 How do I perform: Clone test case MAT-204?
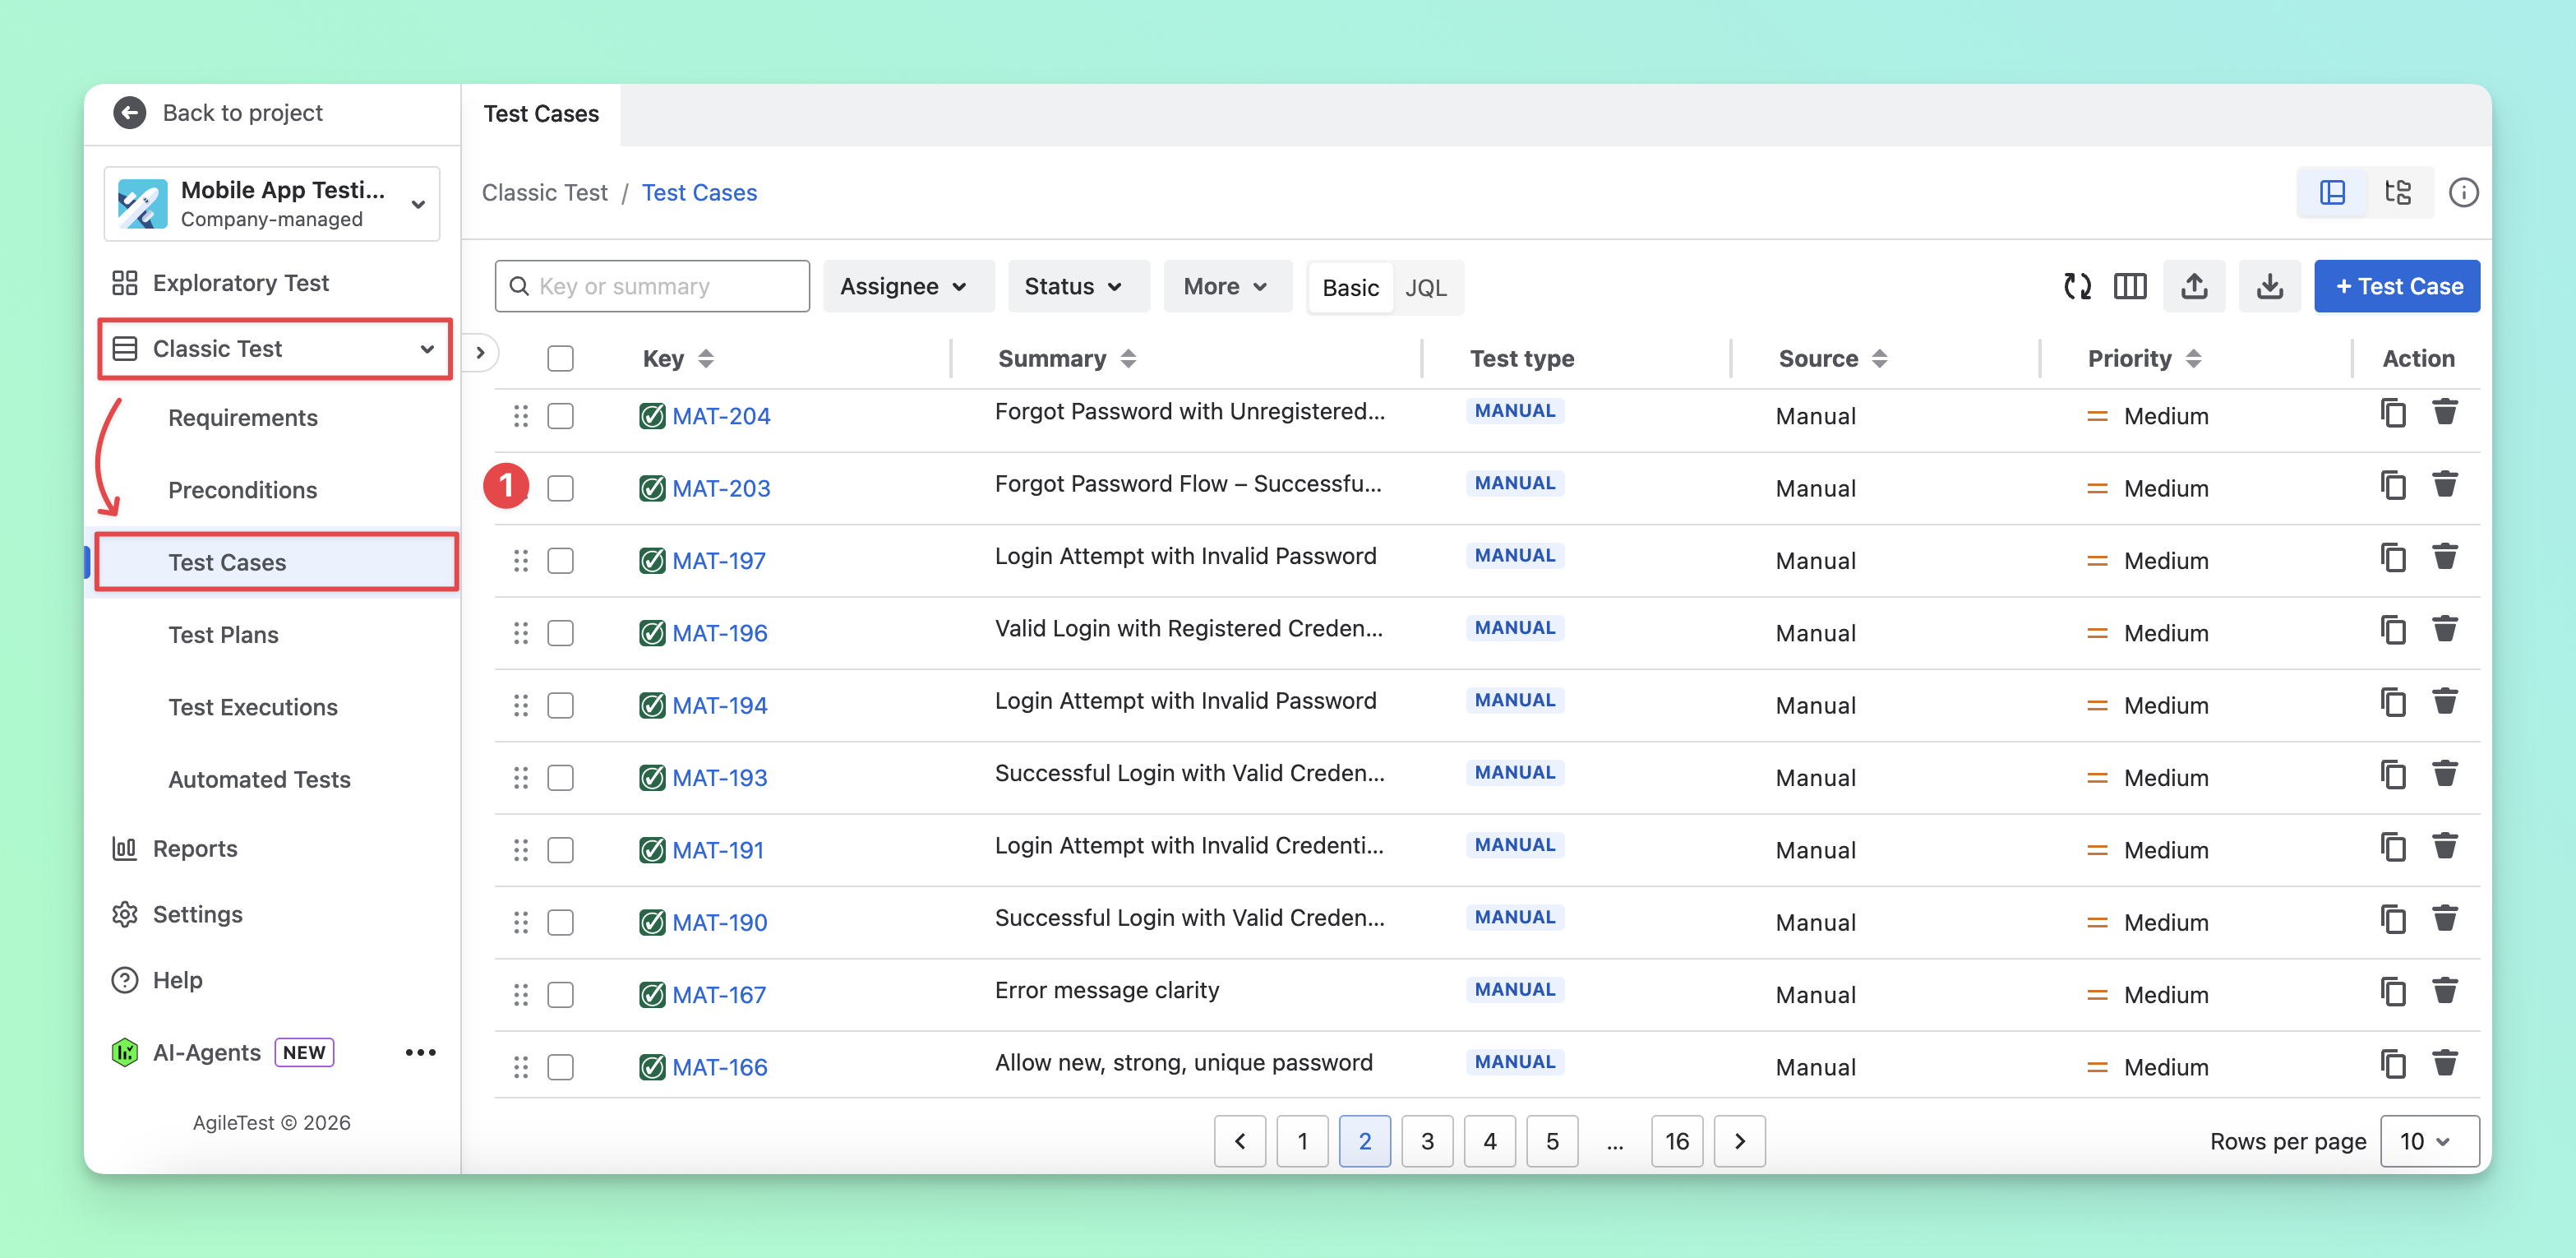pyautogui.click(x=2393, y=413)
